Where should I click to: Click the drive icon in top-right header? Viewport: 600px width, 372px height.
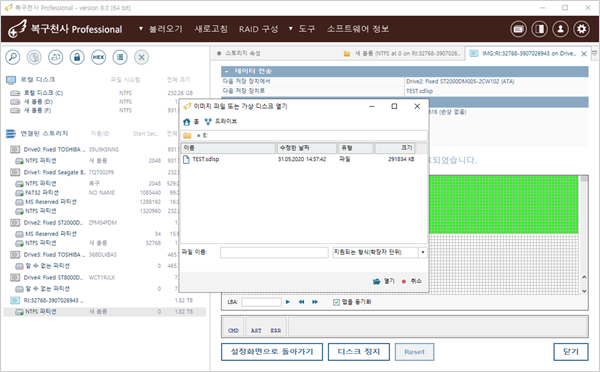518,29
